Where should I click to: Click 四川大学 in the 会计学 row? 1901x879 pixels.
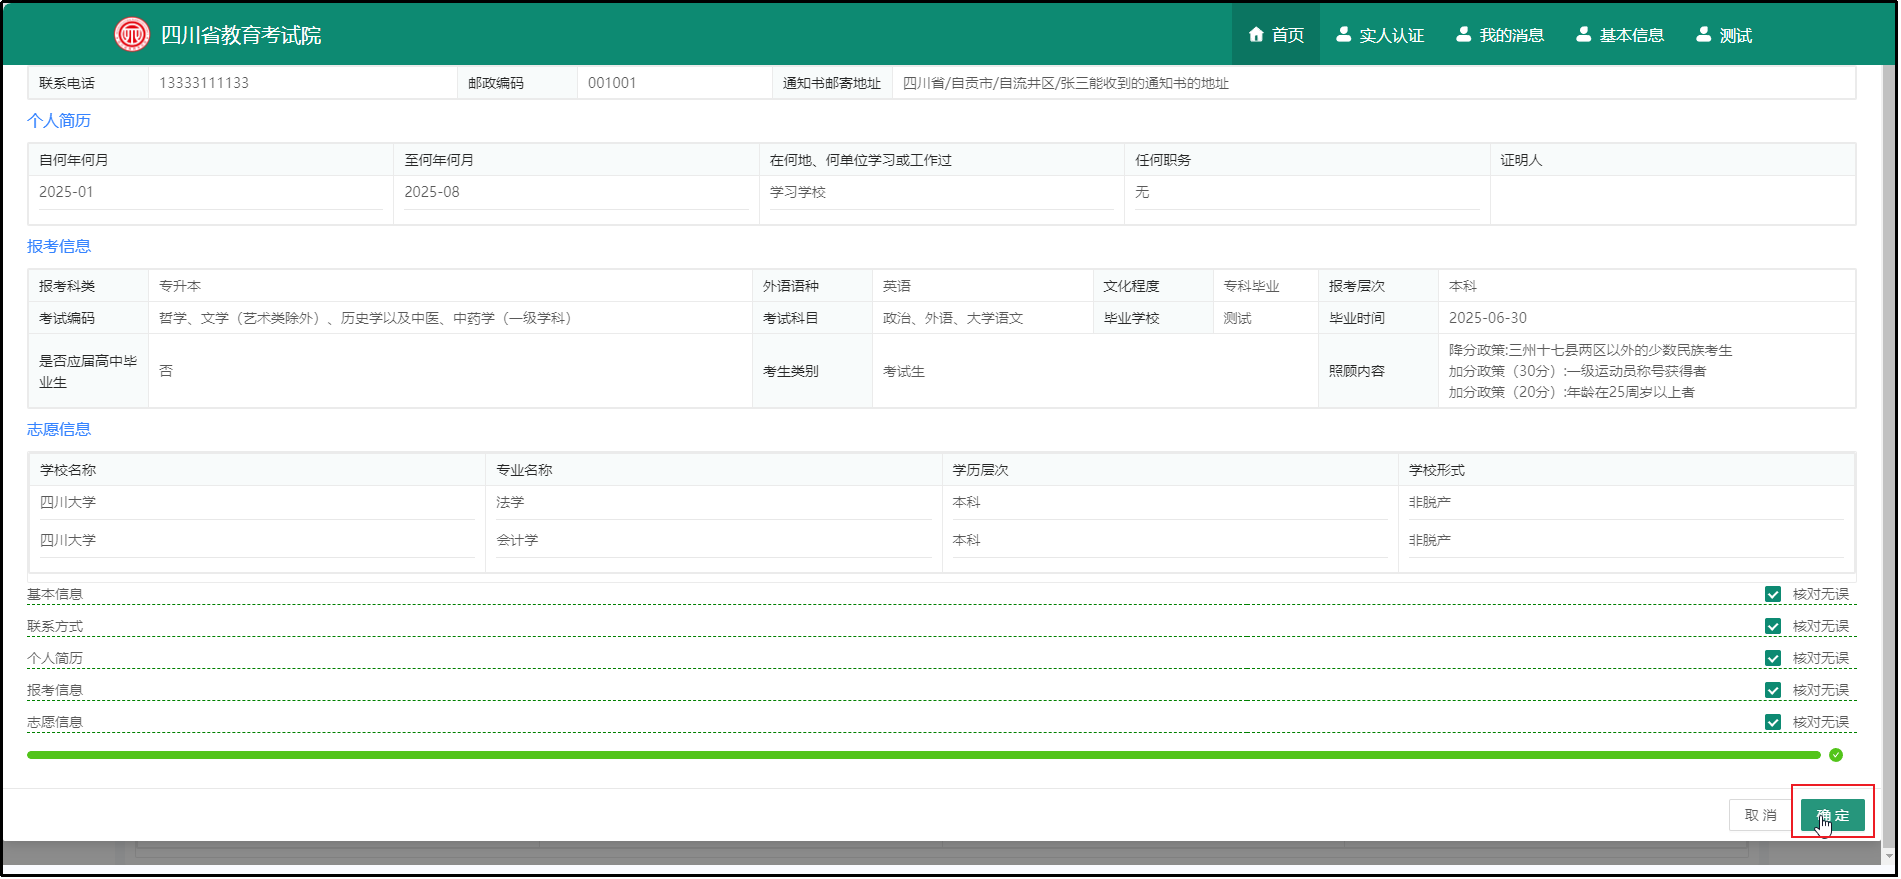[68, 540]
